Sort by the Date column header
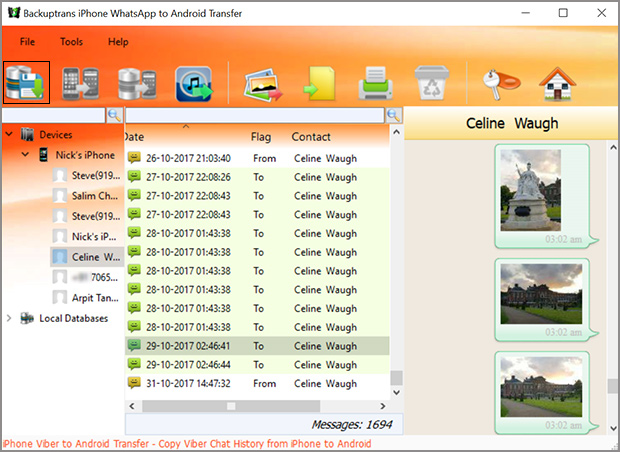This screenshot has height=452, width=620. tap(134, 137)
